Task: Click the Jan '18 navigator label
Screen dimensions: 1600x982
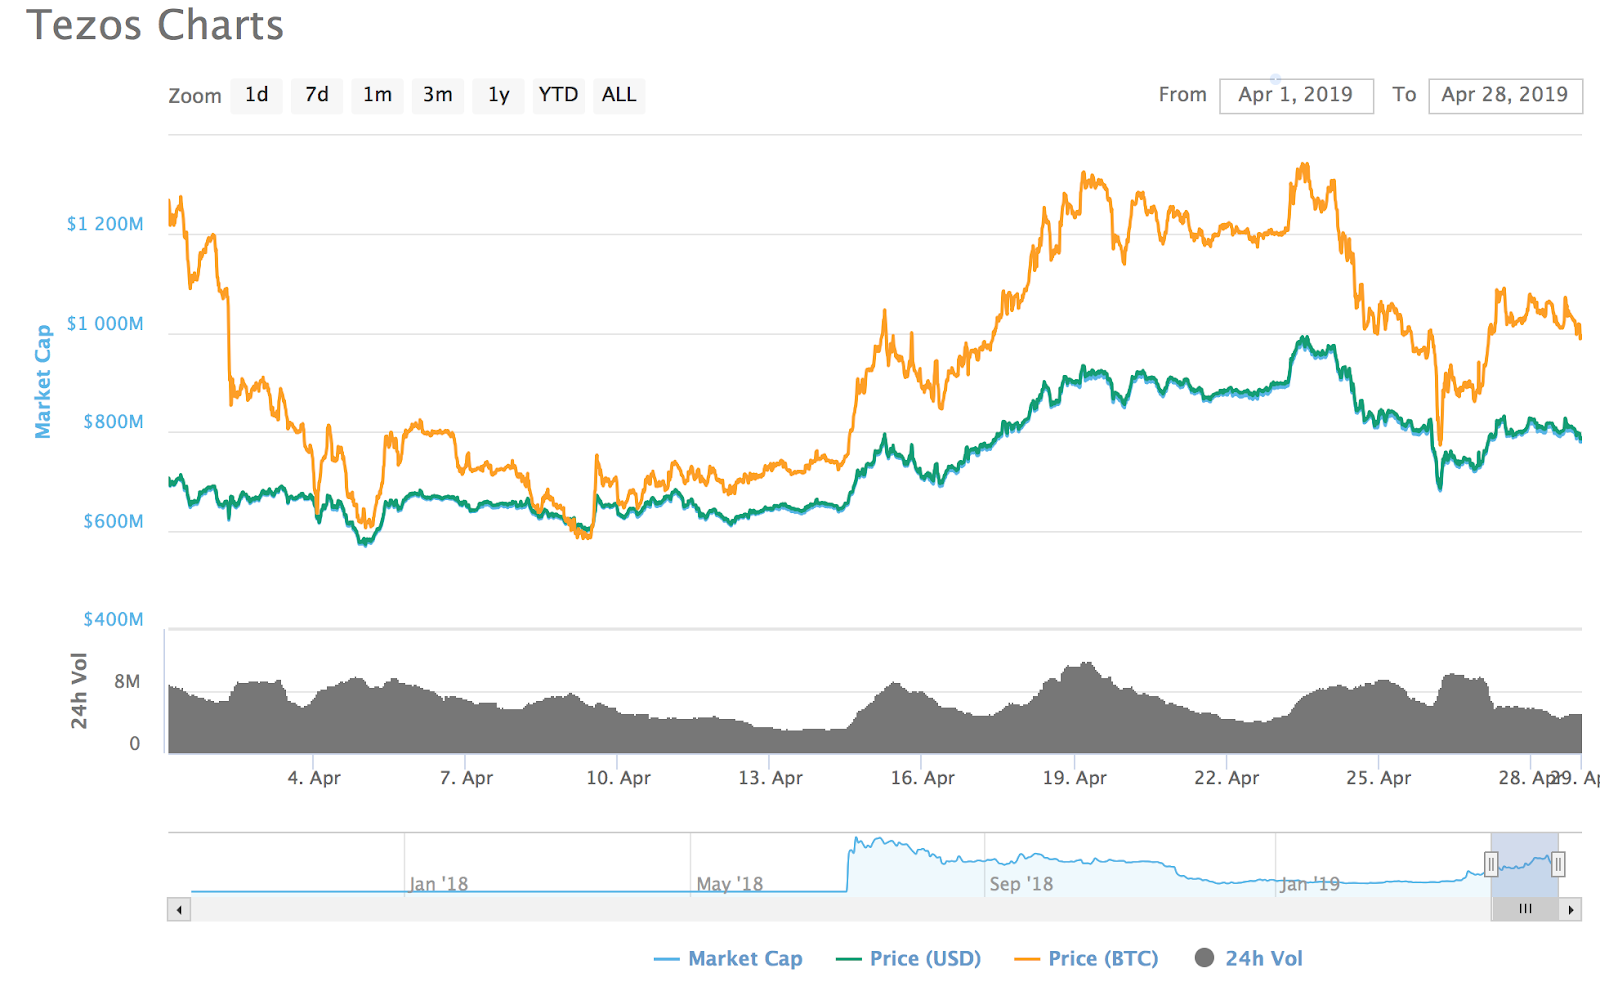Action: tap(438, 884)
